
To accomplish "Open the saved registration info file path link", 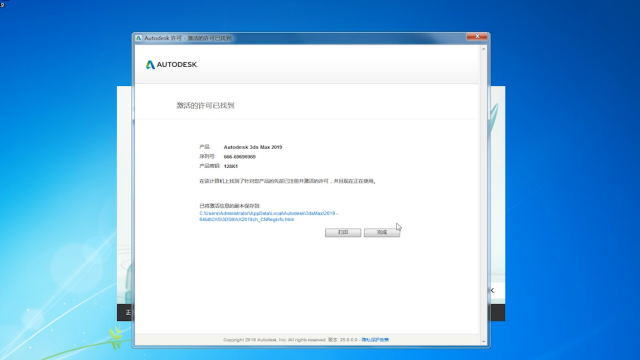I will point(269,216).
